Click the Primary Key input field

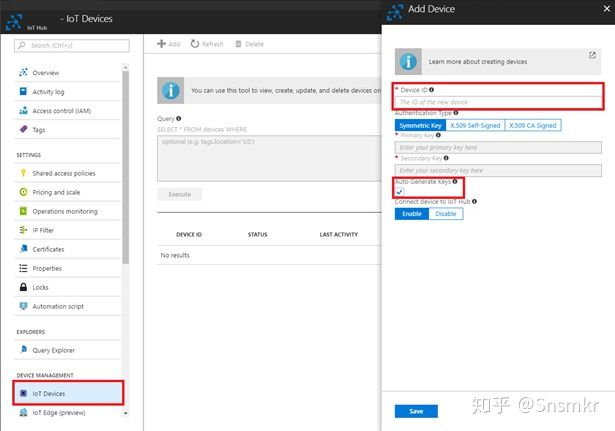tap(498, 147)
